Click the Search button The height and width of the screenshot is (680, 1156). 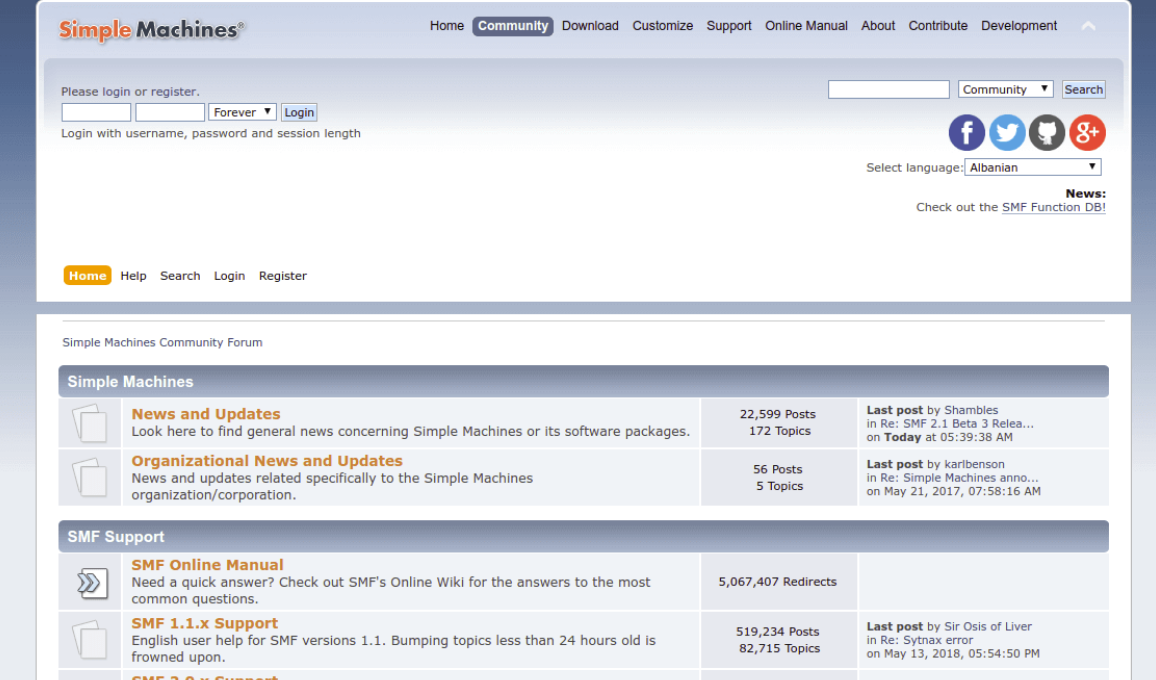click(x=1084, y=89)
